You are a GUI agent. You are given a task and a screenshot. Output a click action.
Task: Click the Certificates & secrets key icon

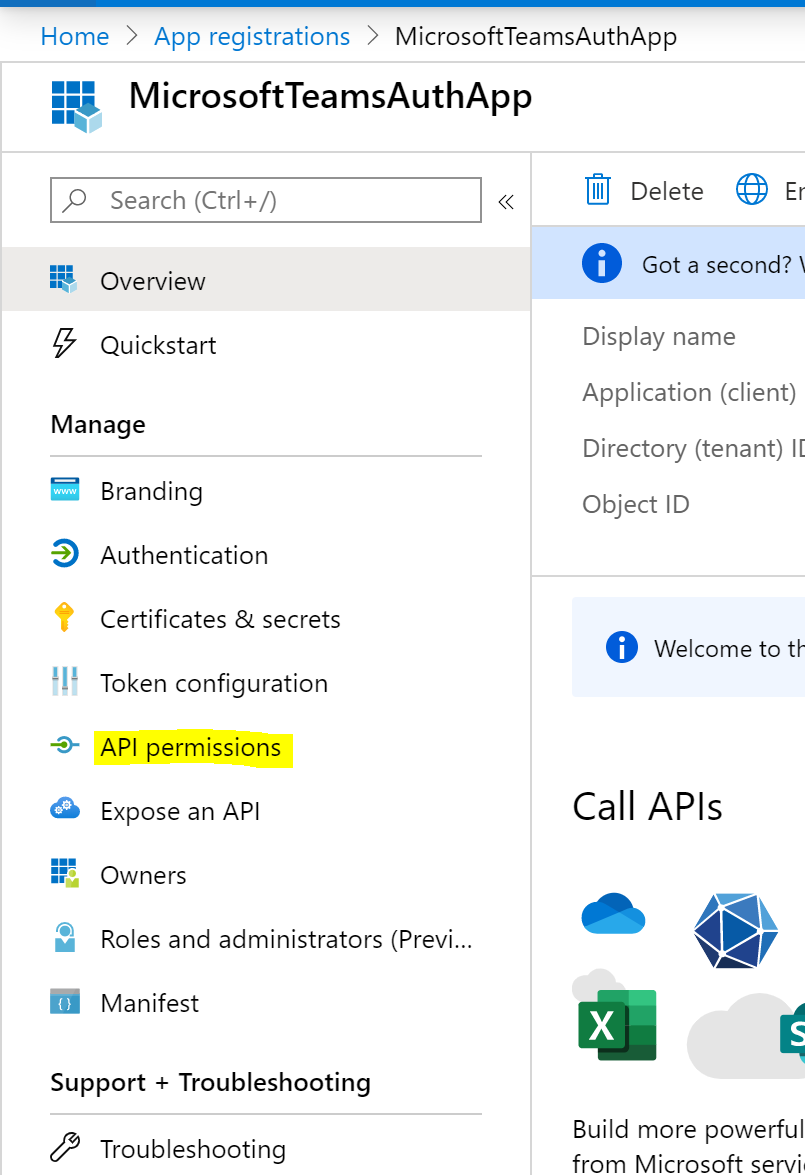(x=64, y=618)
